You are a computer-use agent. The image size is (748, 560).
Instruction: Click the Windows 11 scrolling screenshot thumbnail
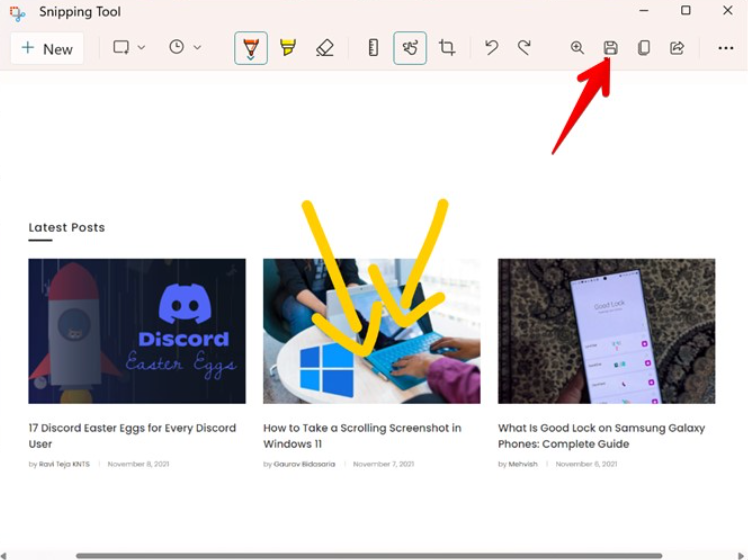(x=372, y=331)
